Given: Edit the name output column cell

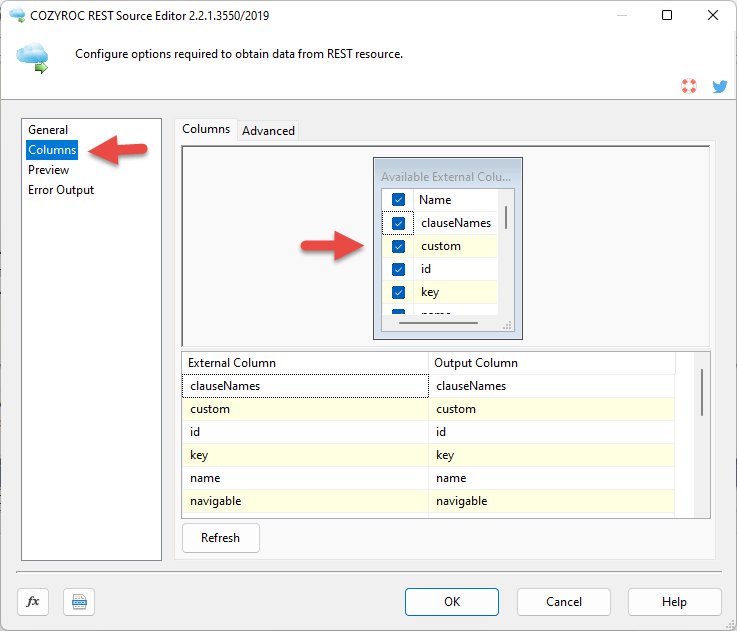Looking at the screenshot, I should (x=551, y=478).
